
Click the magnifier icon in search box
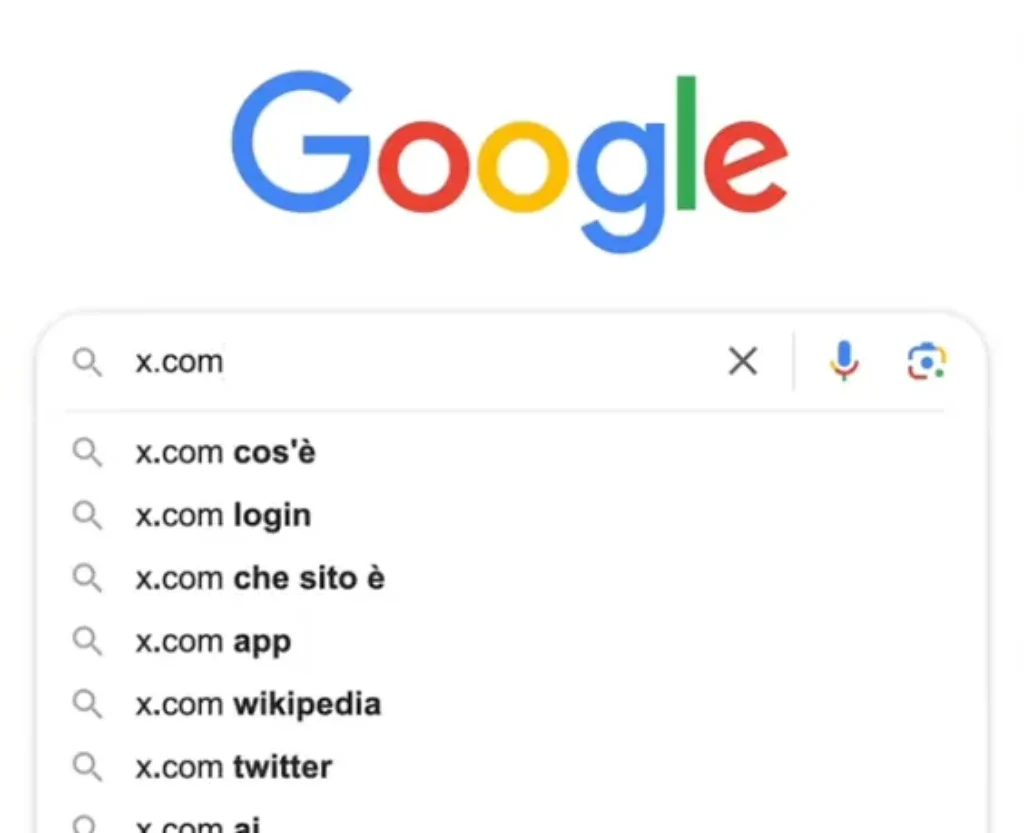point(87,362)
